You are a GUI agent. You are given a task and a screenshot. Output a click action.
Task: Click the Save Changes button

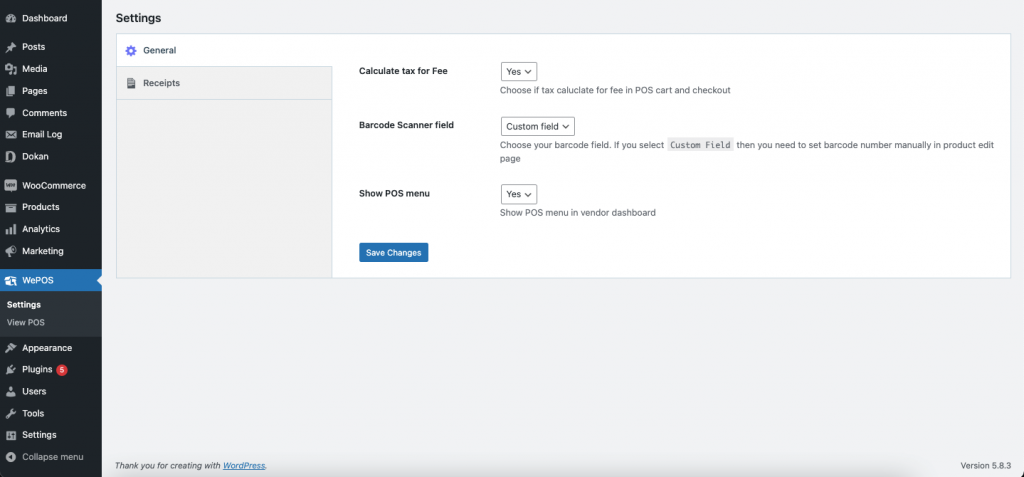393,253
